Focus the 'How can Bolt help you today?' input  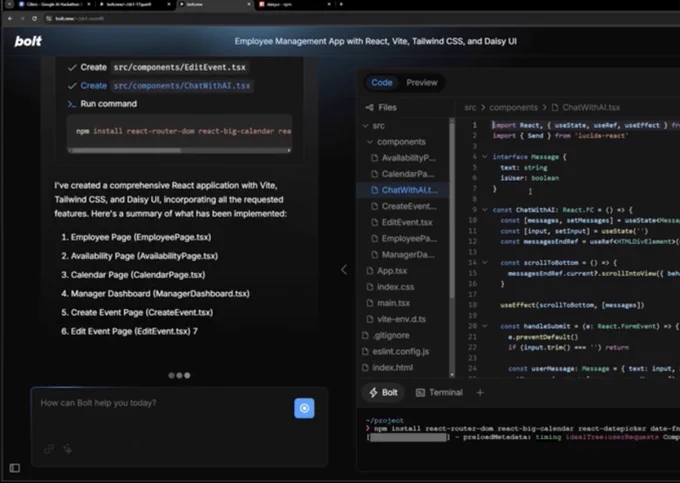click(x=165, y=403)
